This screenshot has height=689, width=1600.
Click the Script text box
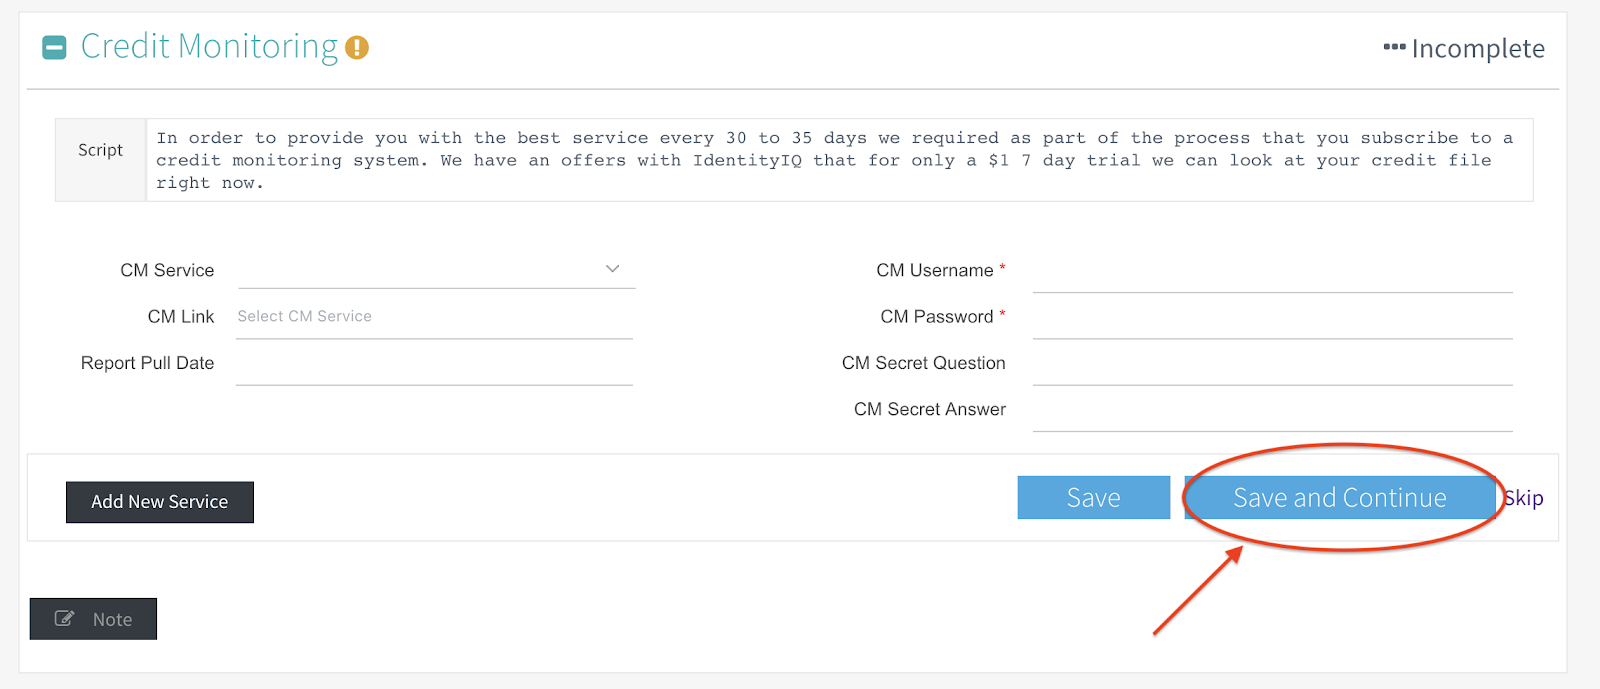839,160
